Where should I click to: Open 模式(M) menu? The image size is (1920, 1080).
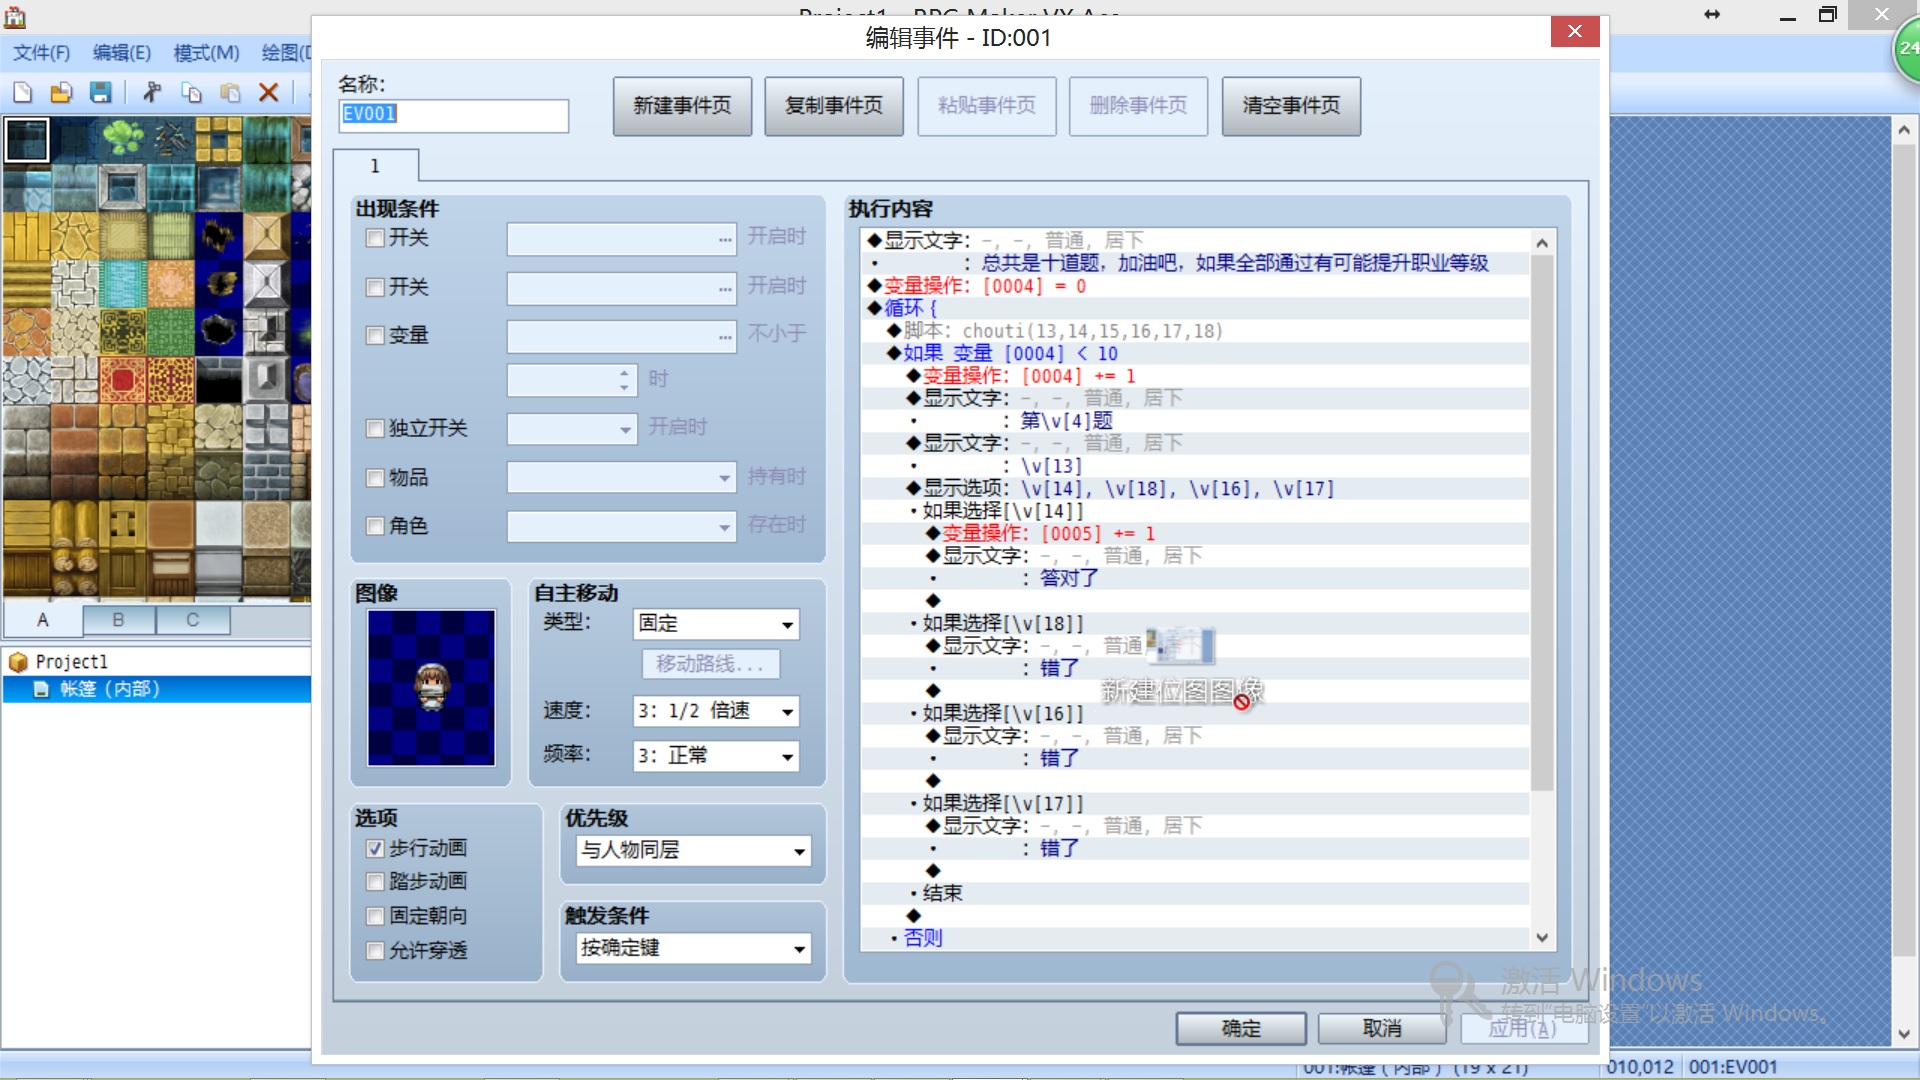click(x=206, y=53)
